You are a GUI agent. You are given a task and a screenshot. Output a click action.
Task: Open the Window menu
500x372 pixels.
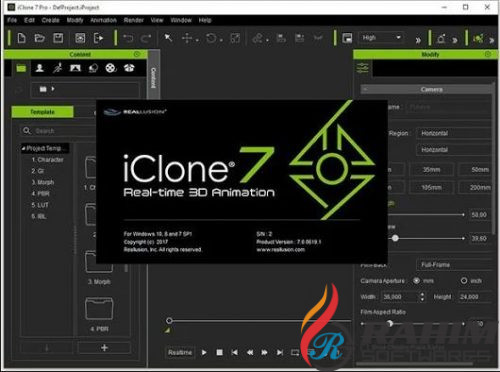point(181,20)
